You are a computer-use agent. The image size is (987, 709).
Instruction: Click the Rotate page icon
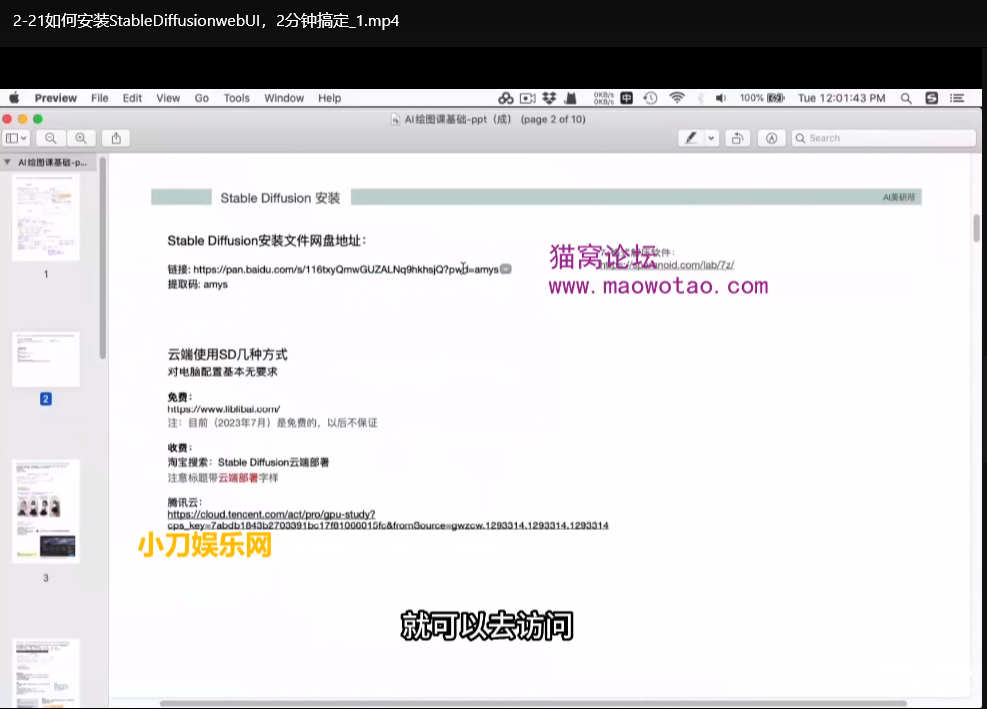point(738,138)
